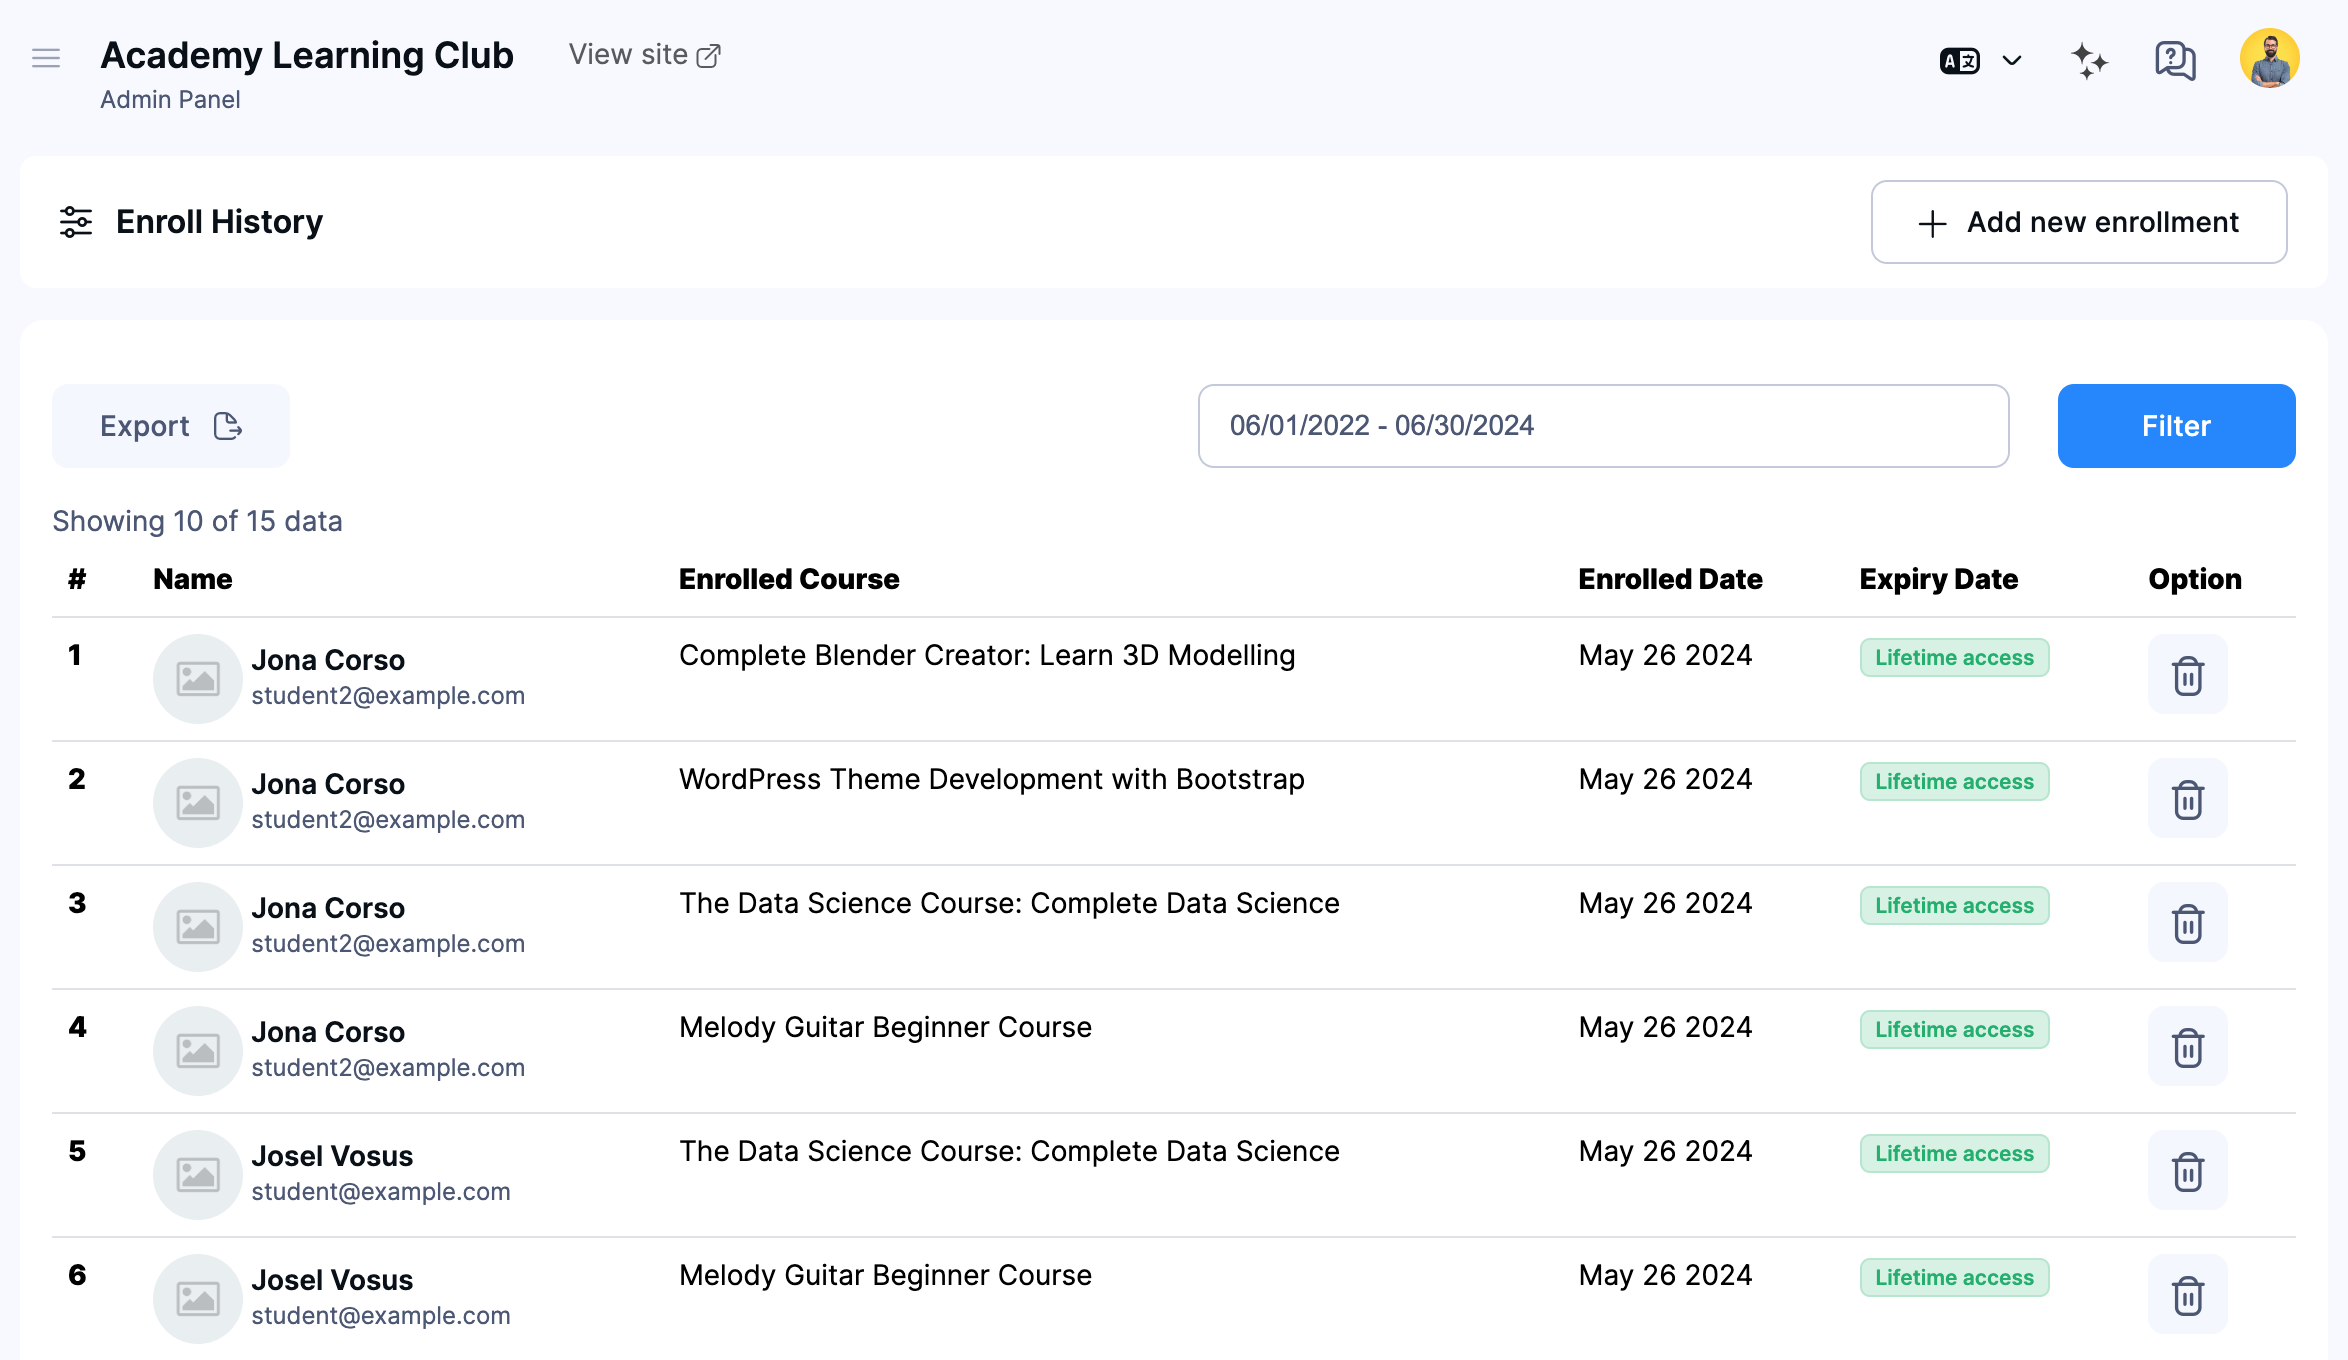Expand the language dropdown chevron

pyautogui.click(x=2011, y=60)
